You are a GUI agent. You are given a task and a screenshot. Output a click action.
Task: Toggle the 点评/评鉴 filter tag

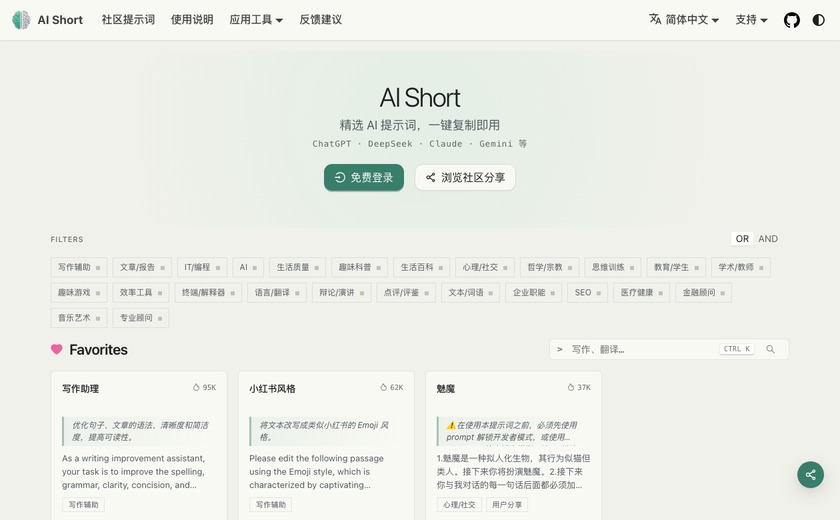(406, 292)
